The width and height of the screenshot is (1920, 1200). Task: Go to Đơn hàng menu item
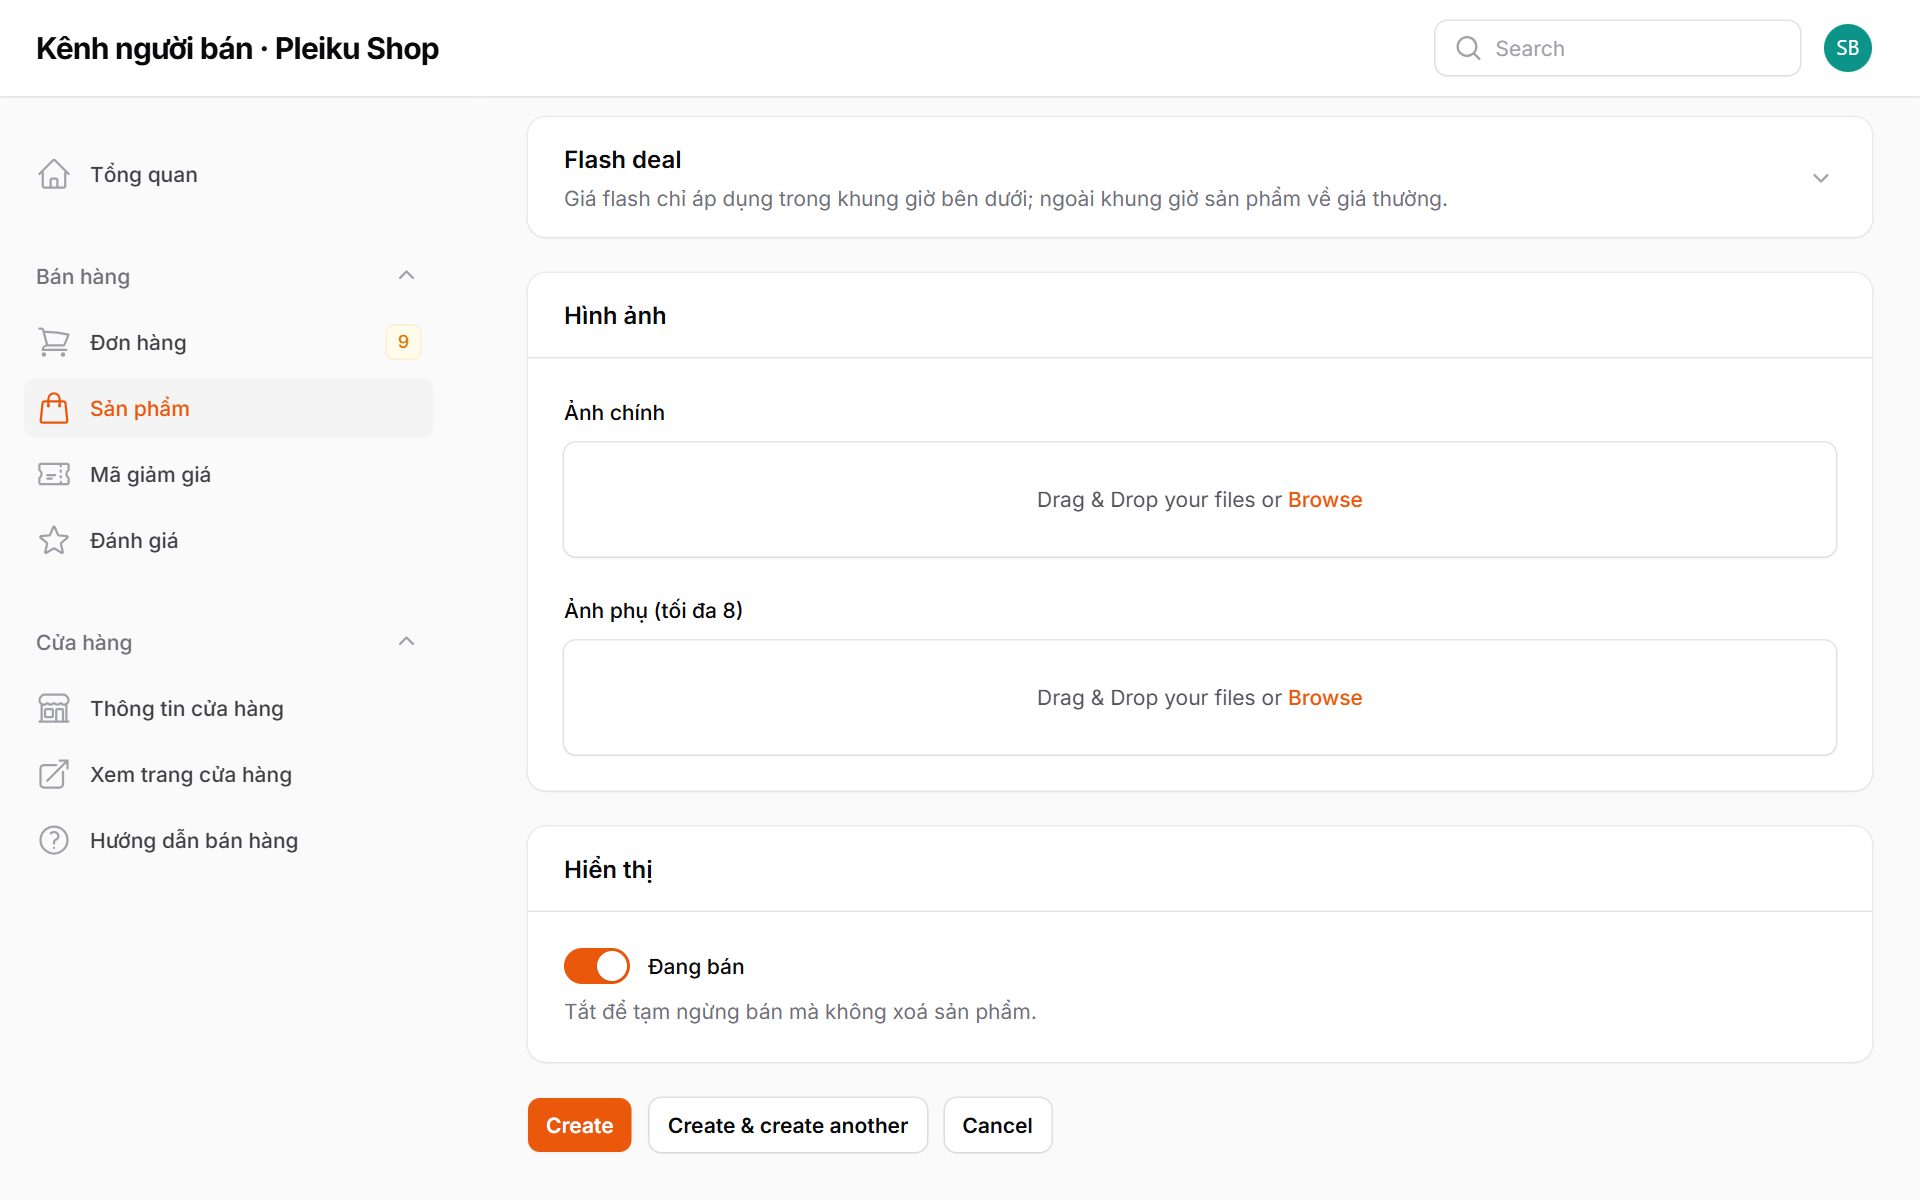click(228, 342)
